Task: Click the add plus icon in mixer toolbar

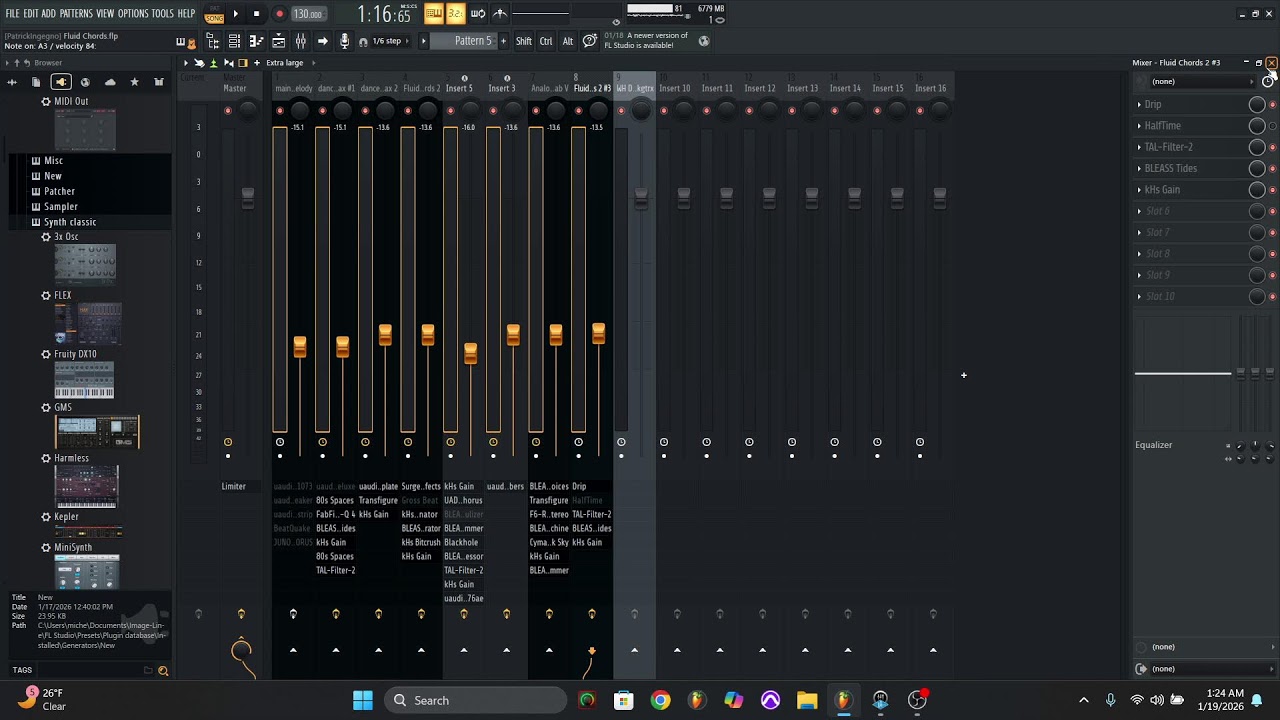Action: (x=257, y=63)
